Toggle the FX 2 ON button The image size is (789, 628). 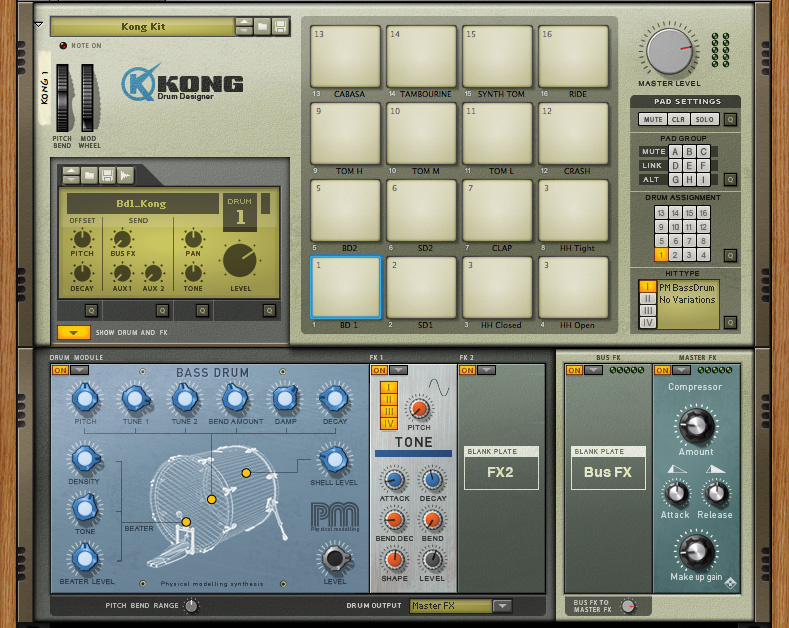pos(467,370)
